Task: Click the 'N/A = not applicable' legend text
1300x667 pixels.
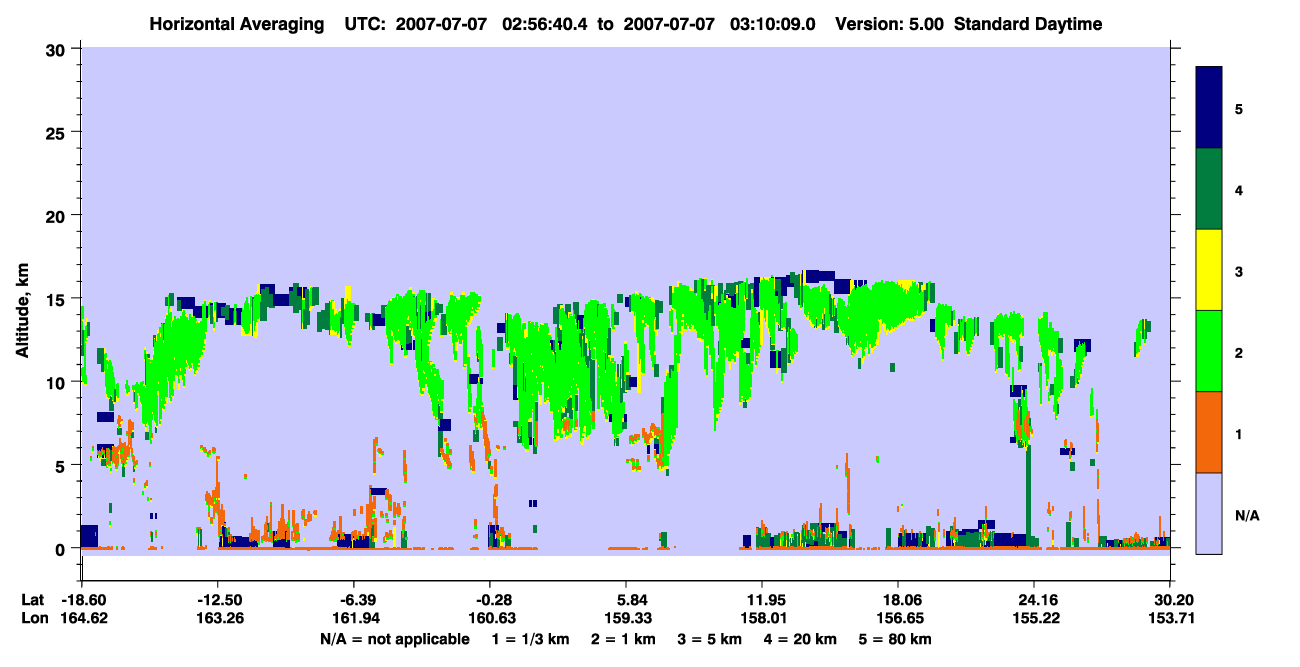Action: (394, 638)
